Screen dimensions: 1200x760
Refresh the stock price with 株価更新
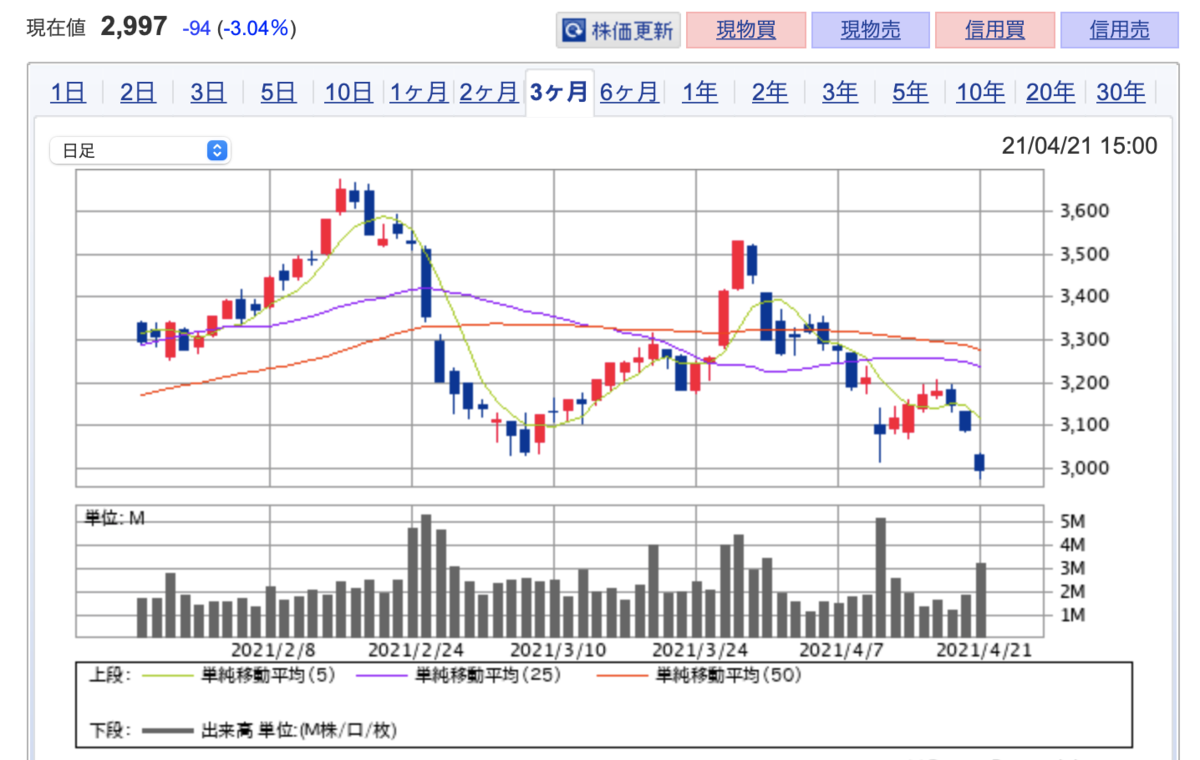[618, 30]
